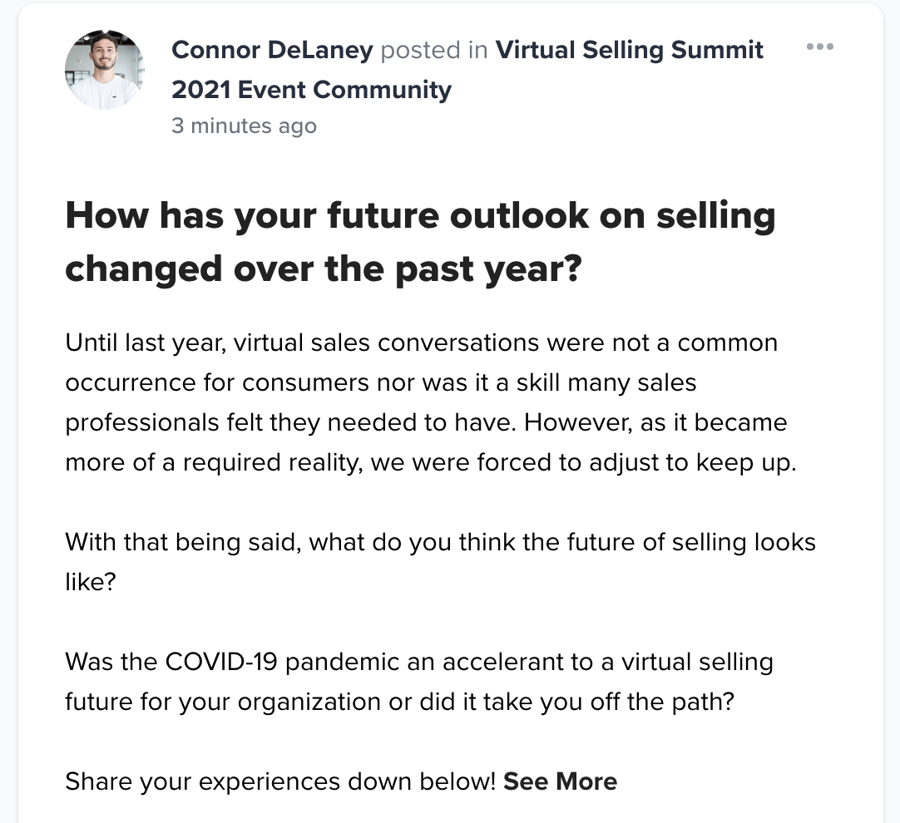Click the "changed over the past year?" title line
The width and height of the screenshot is (900, 823).
pos(323,268)
